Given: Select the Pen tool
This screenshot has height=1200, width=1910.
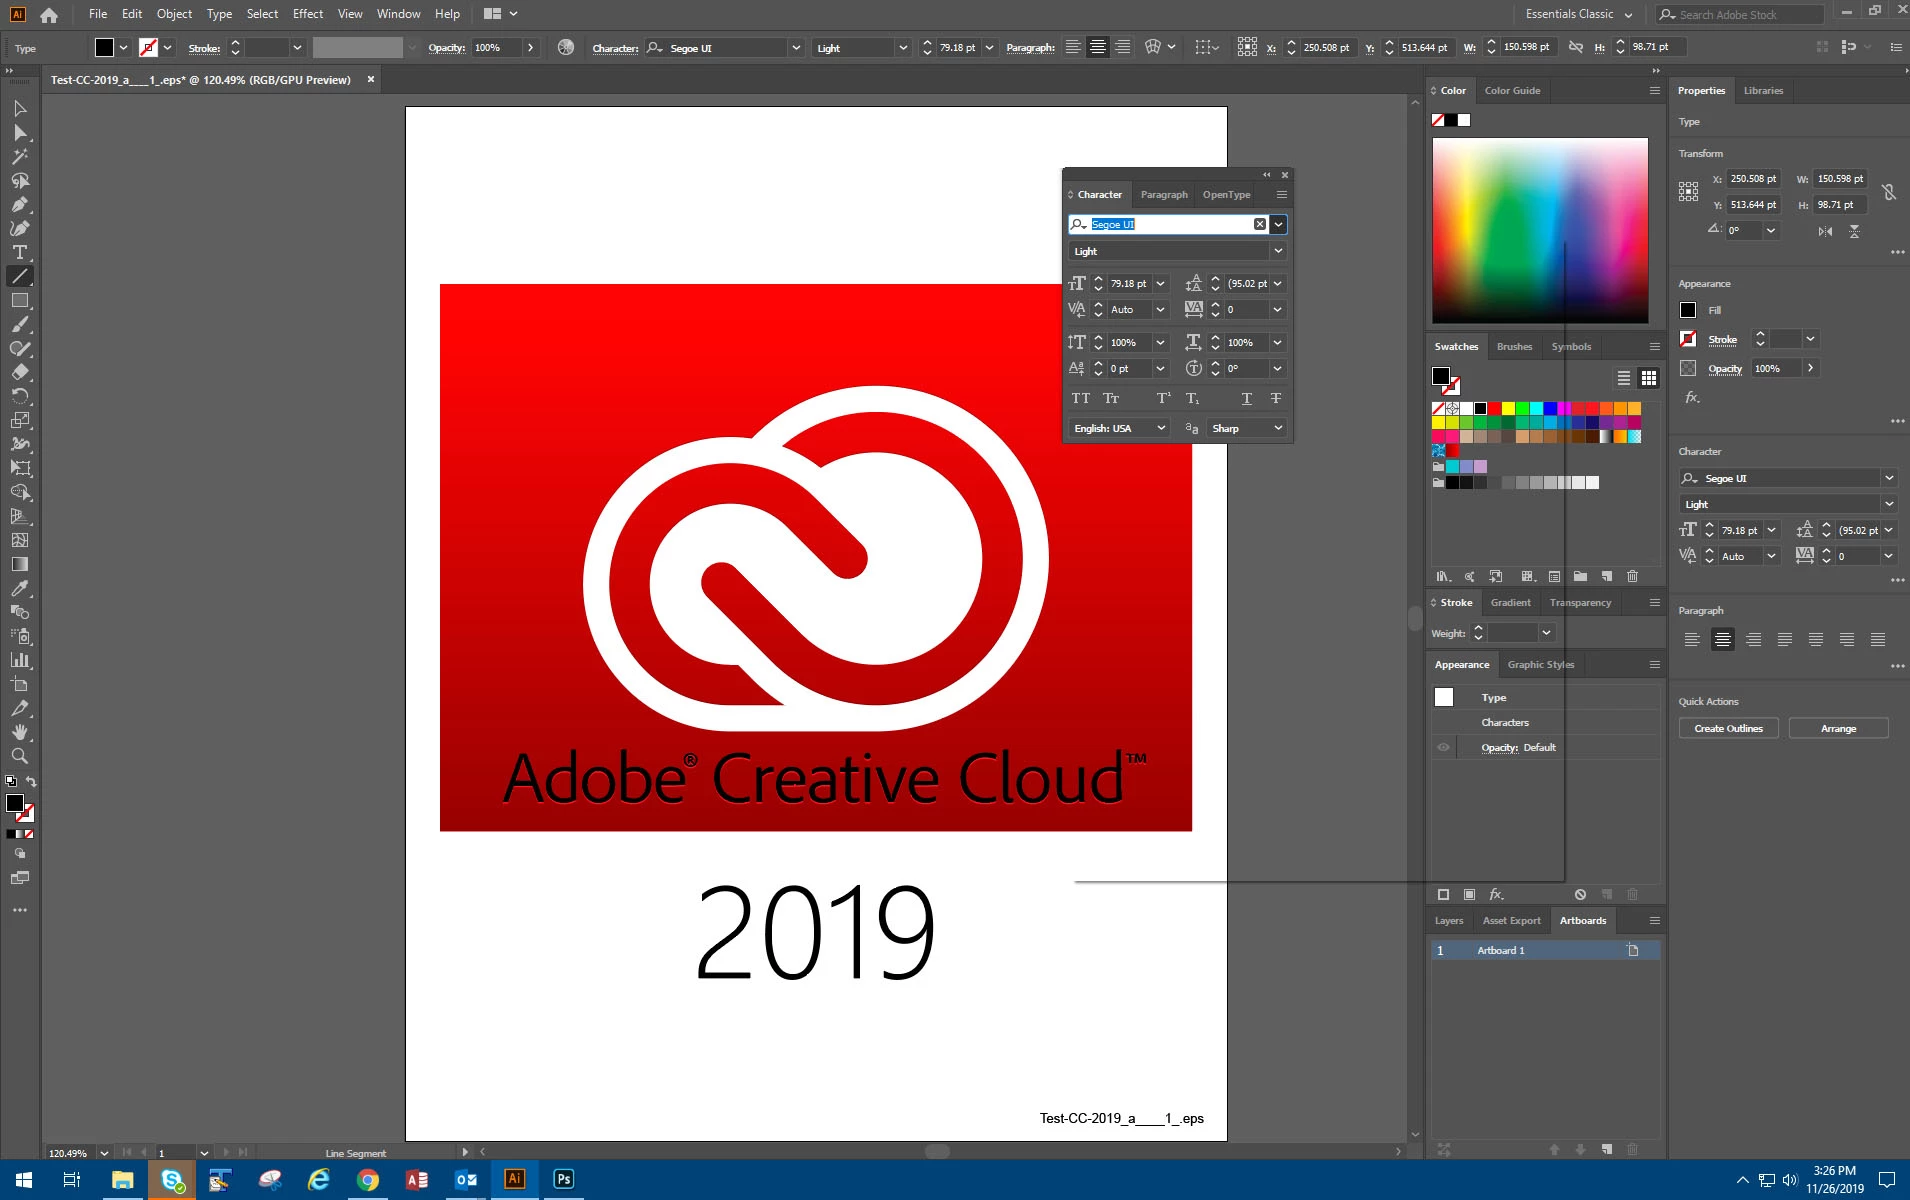Looking at the screenshot, I should click(20, 204).
